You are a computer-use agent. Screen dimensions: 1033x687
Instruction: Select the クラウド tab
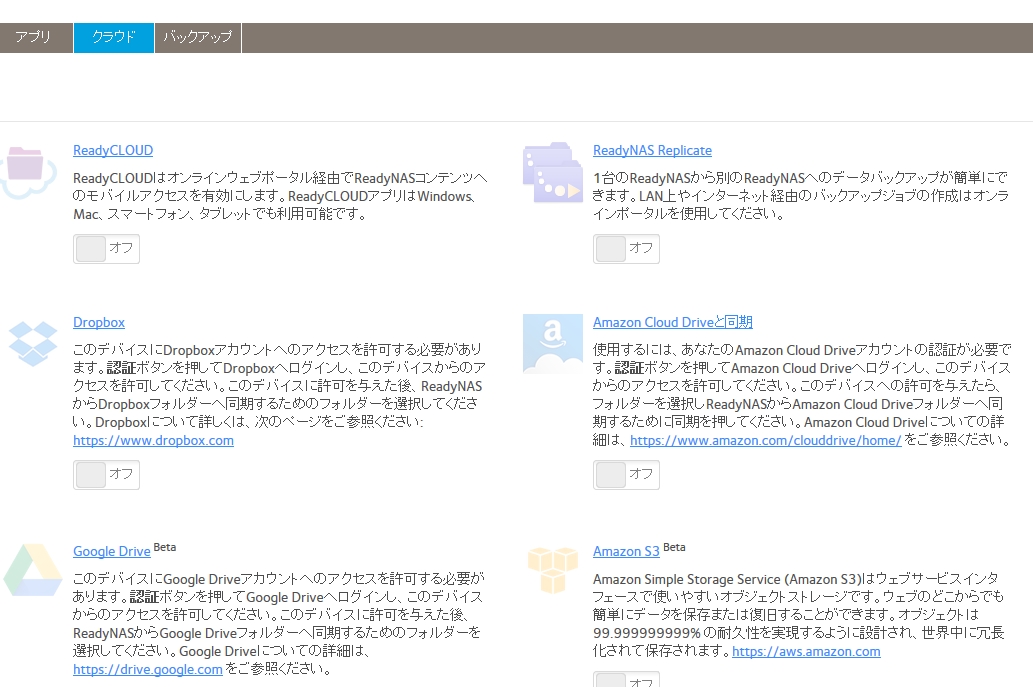pyautogui.click(x=114, y=38)
